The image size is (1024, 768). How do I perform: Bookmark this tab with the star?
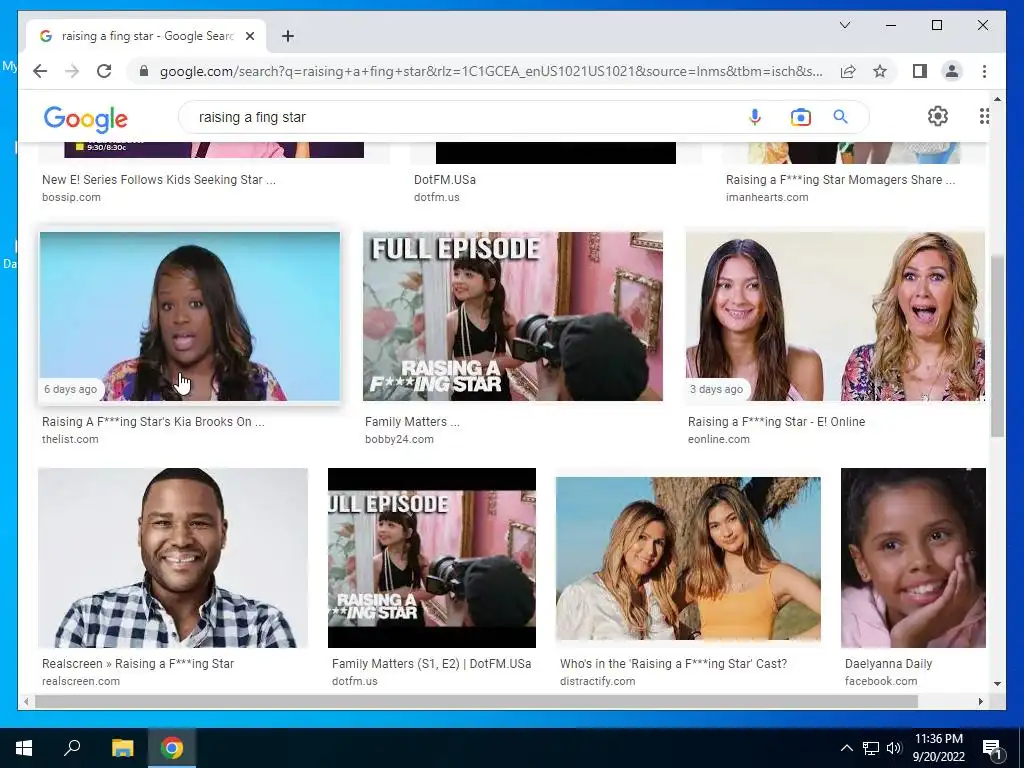880,71
